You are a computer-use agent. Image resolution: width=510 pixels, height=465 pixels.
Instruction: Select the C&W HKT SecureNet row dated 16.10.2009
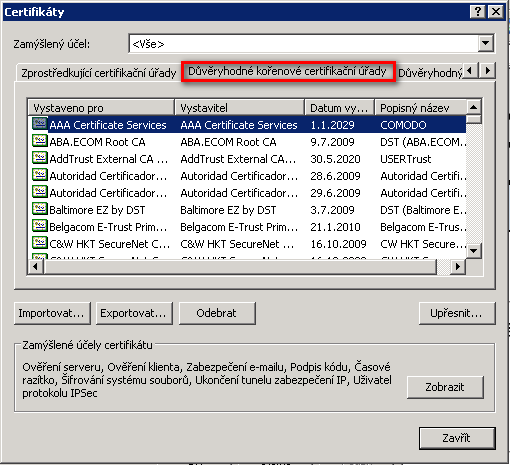(247, 244)
